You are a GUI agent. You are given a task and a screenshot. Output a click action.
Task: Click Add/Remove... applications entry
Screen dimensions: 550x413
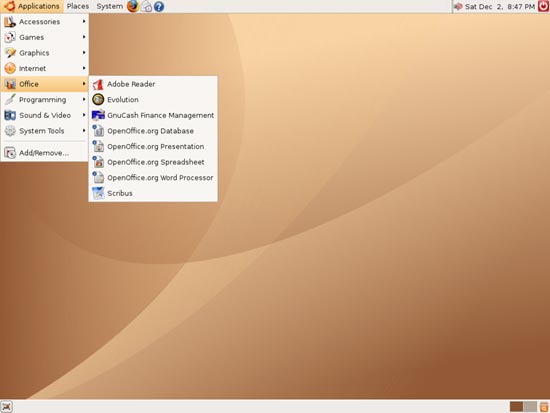click(45, 153)
